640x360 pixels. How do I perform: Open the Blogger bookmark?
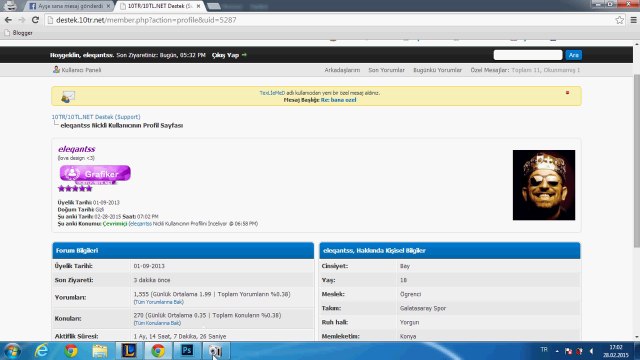pyautogui.click(x=19, y=33)
